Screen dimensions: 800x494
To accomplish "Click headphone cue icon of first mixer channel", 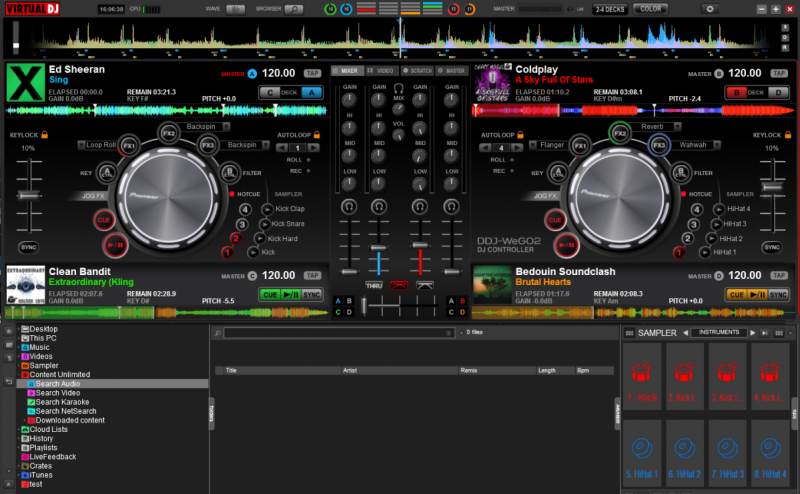I will pyautogui.click(x=349, y=207).
